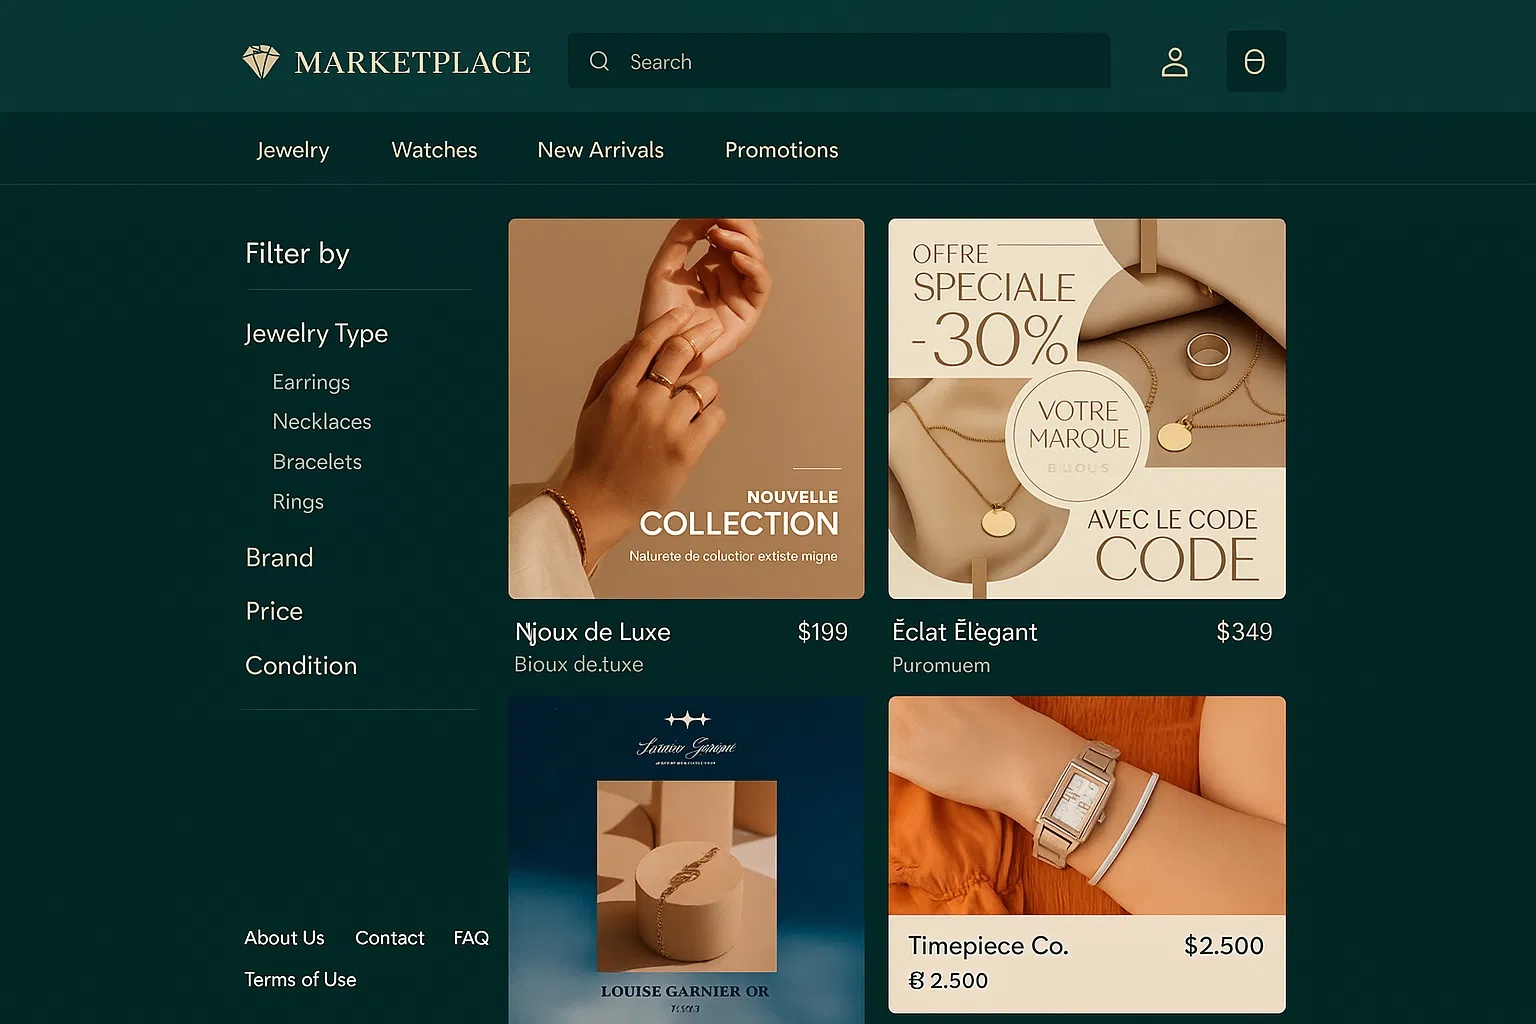Choose Rings under Jewelry Type

(x=298, y=502)
